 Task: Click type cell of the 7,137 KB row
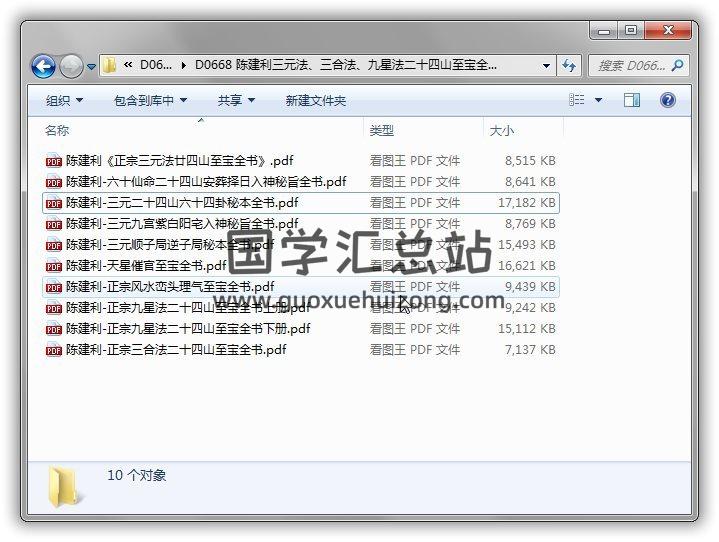click(x=415, y=350)
